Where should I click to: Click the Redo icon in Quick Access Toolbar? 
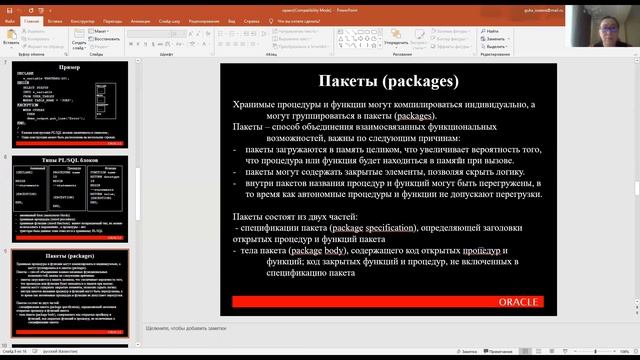coord(31,11)
